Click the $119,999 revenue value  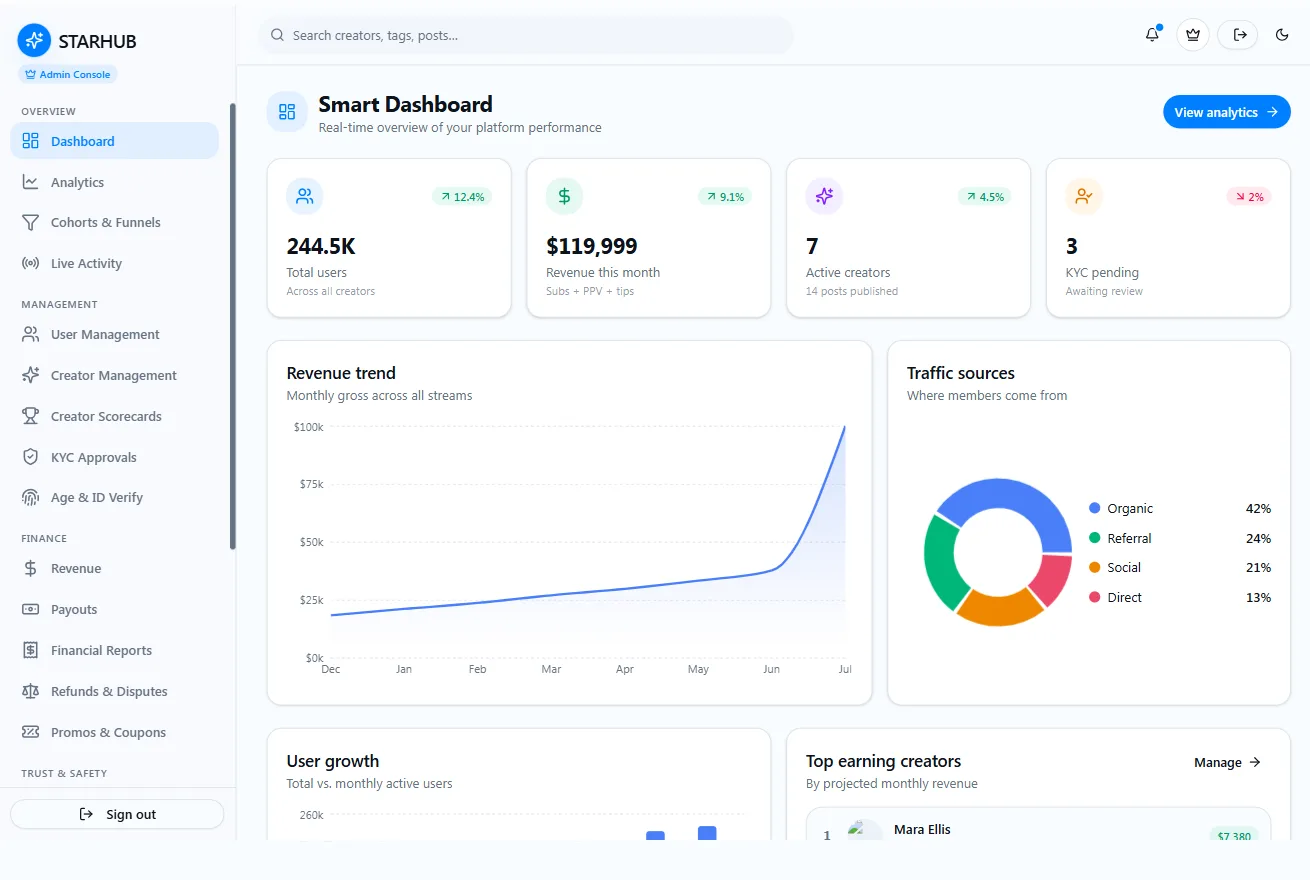592,246
